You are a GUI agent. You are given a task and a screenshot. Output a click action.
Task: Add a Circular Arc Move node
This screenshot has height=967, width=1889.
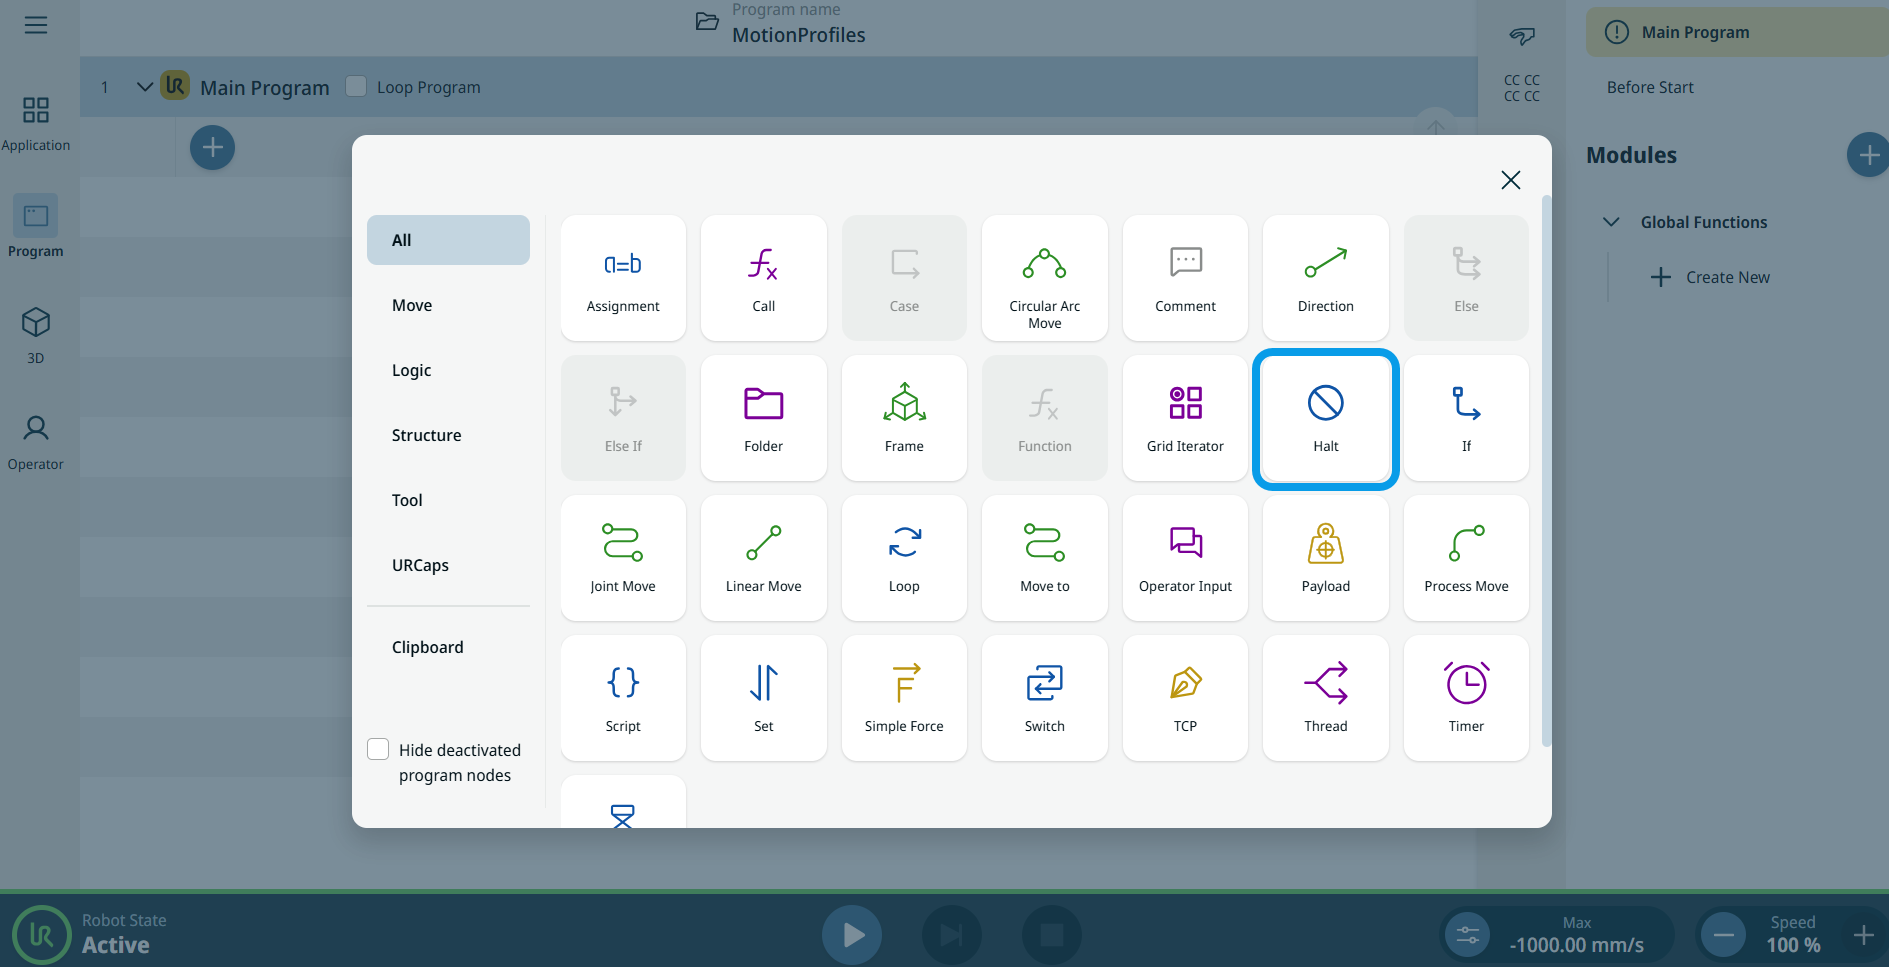[x=1044, y=278]
